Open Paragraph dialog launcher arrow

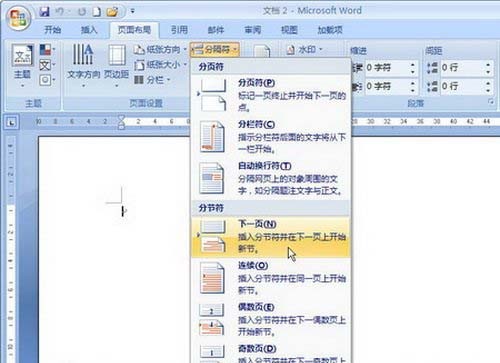pos(491,102)
